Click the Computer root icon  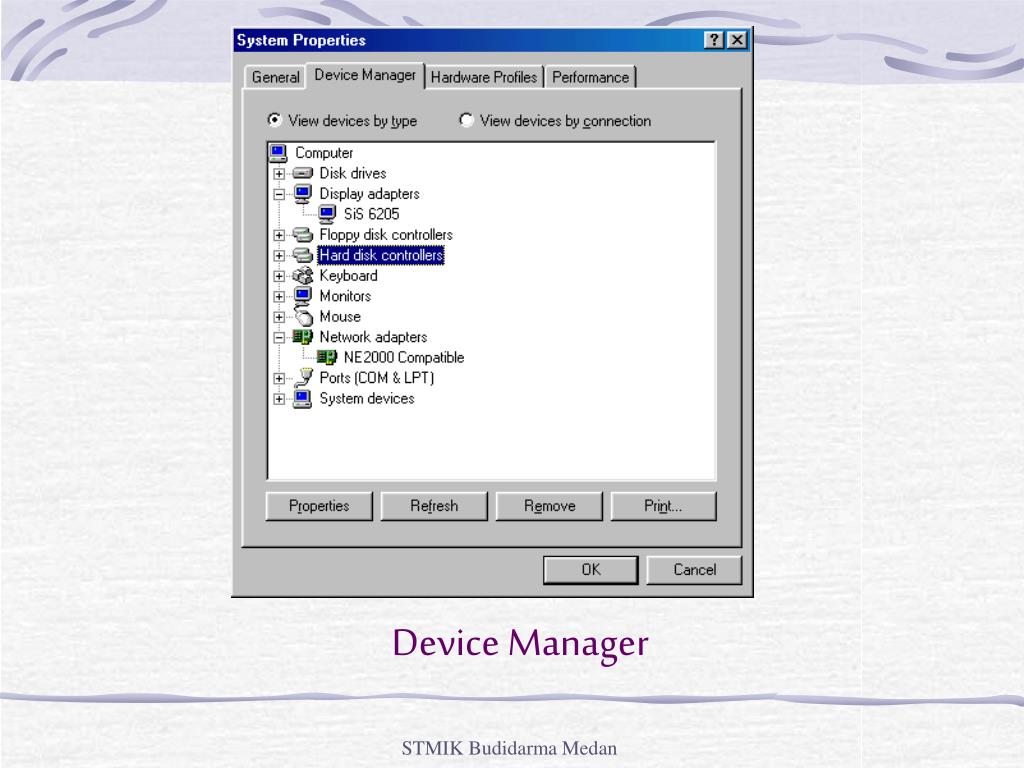[278, 153]
